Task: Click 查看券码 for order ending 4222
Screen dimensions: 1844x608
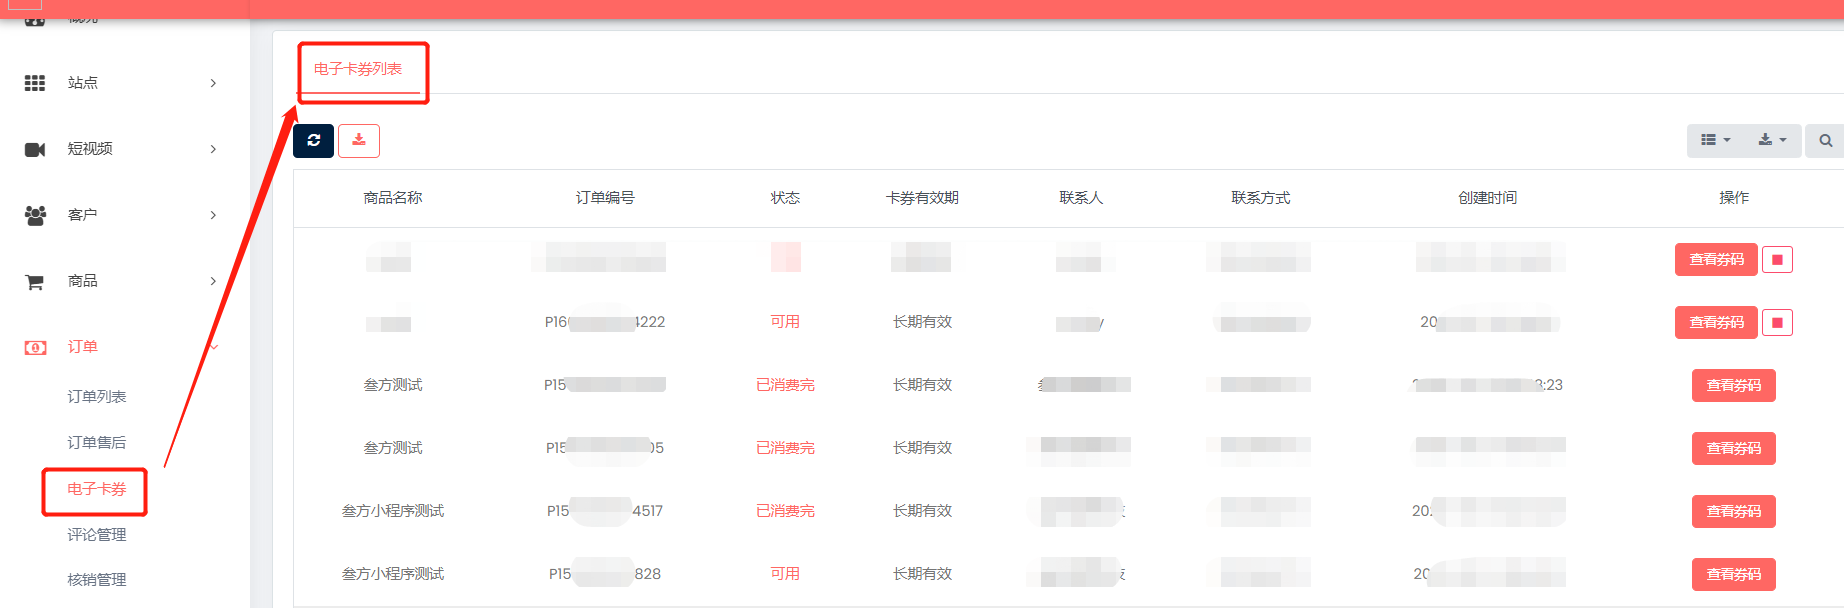Action: click(1716, 323)
